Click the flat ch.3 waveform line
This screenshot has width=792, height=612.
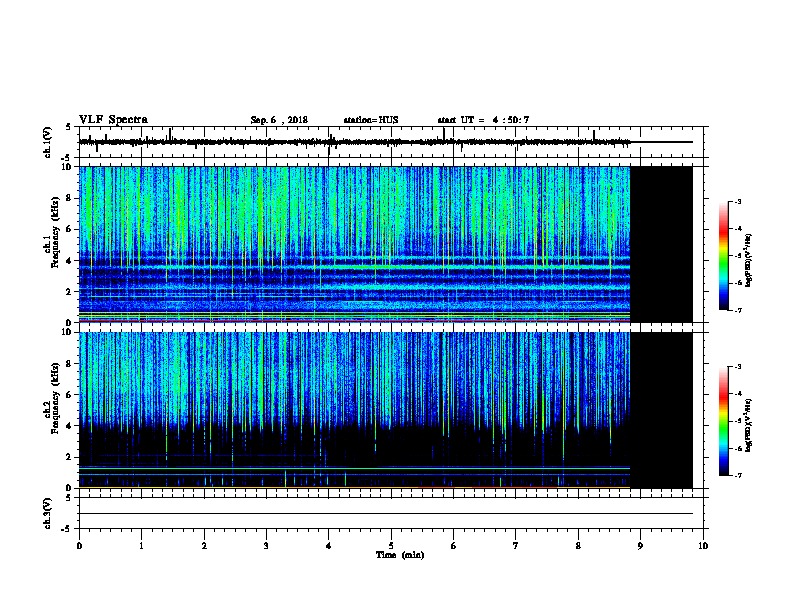pos(385,514)
